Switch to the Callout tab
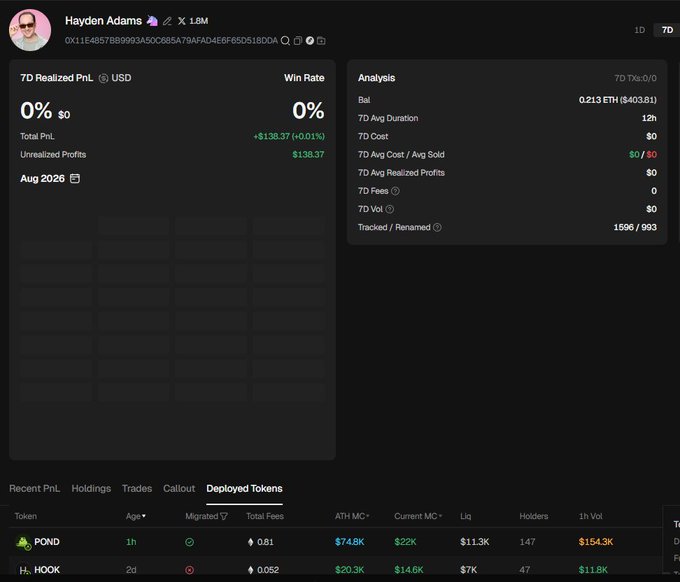This screenshot has height=582, width=680. click(179, 488)
